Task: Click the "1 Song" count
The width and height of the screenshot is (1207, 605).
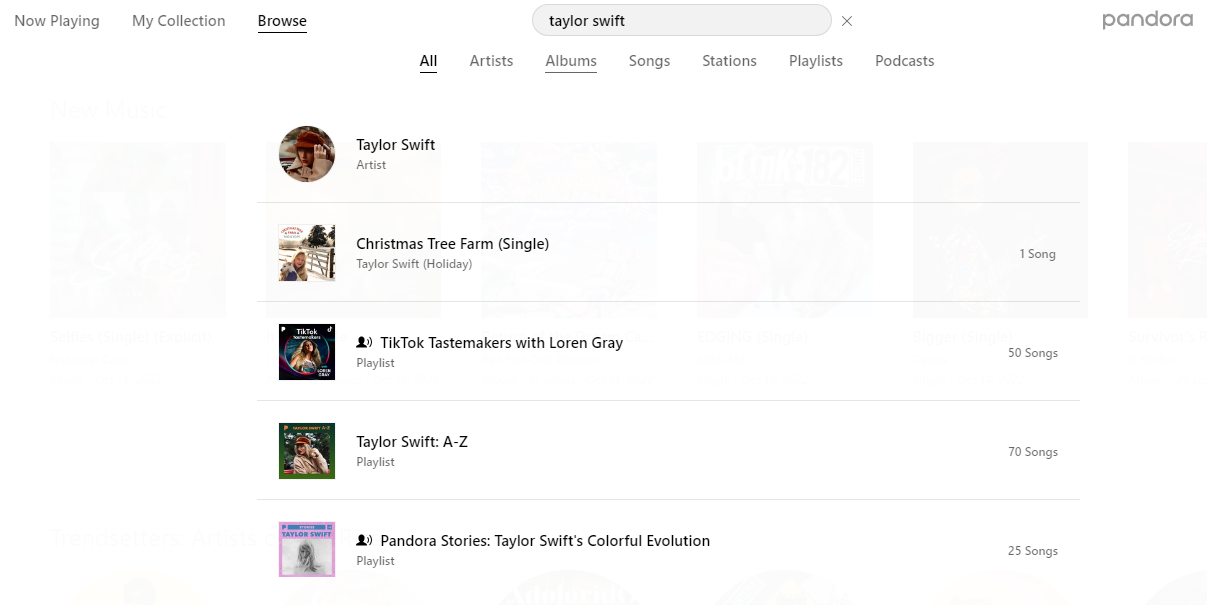Action: coord(1038,254)
